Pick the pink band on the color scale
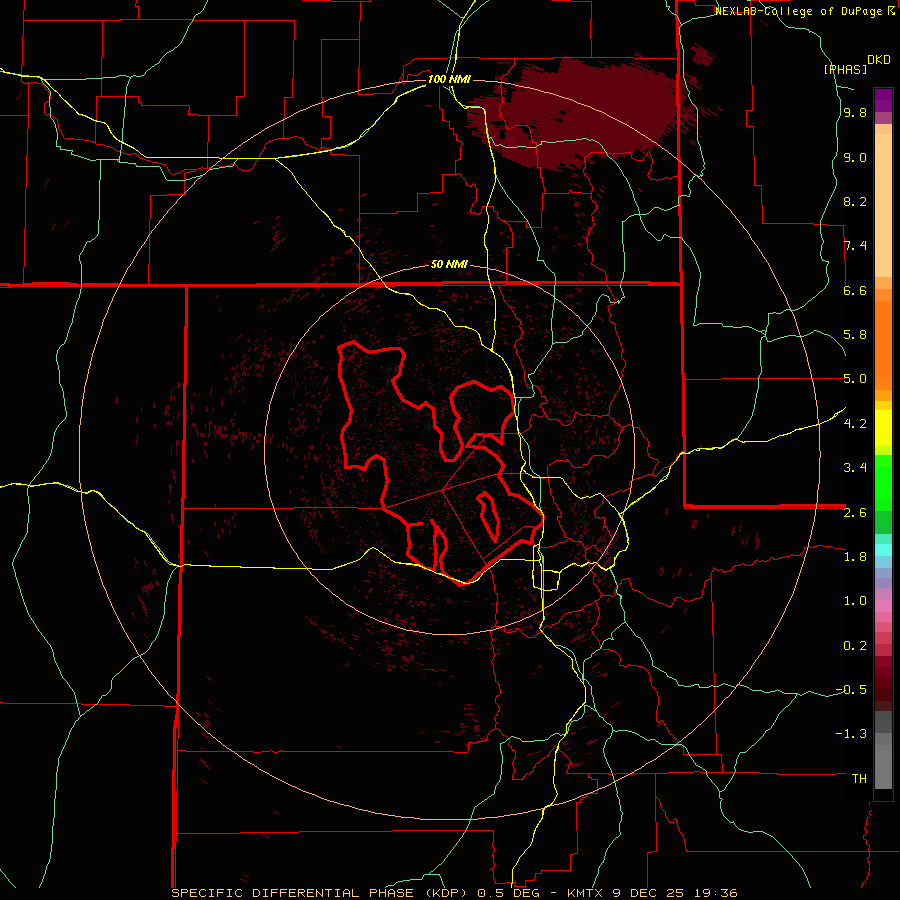The image size is (900, 900). 883,606
